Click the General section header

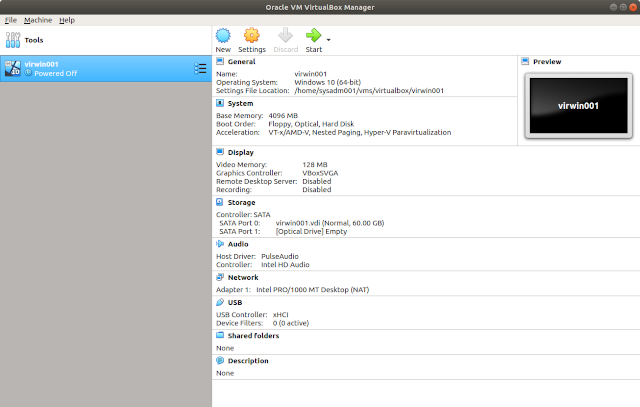point(241,61)
